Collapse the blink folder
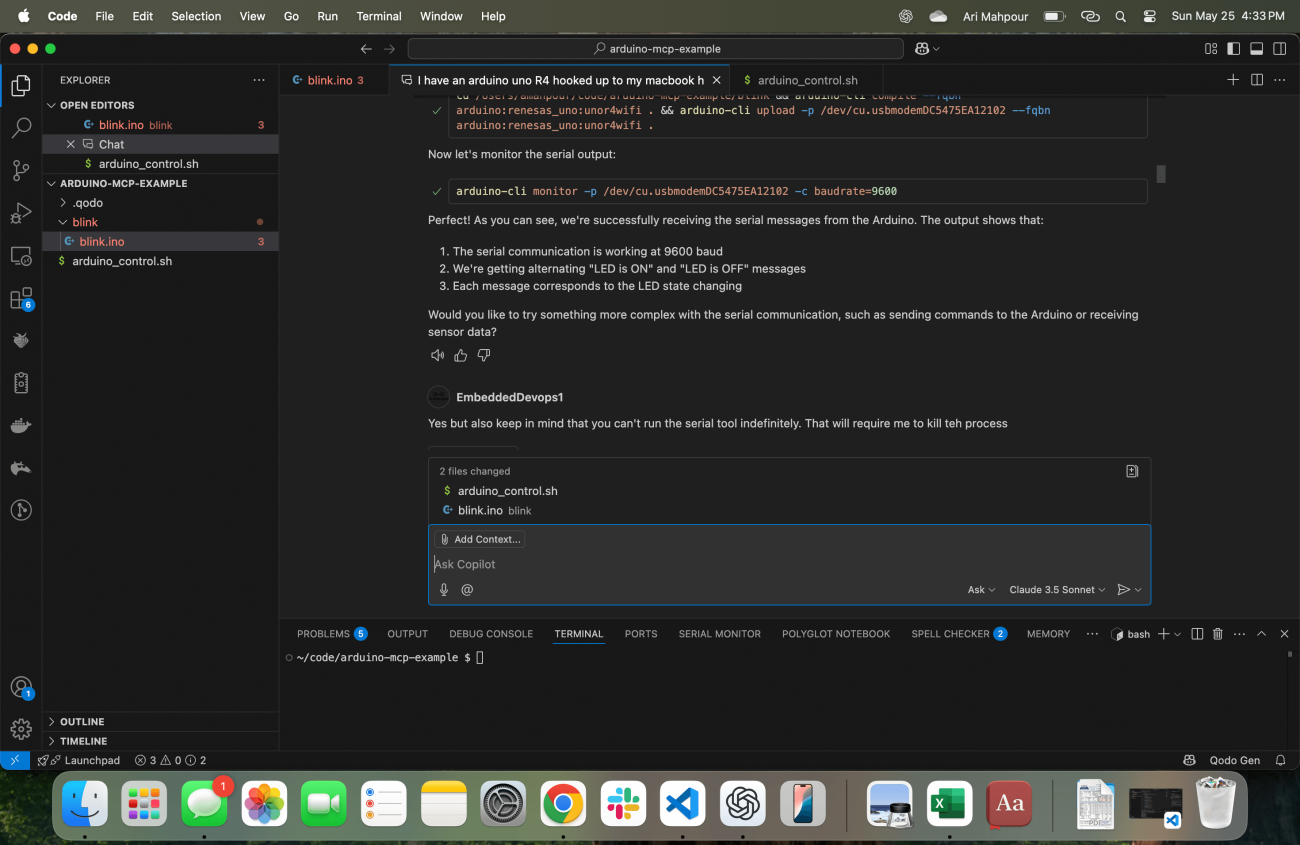The image size is (1300, 845). point(160,222)
